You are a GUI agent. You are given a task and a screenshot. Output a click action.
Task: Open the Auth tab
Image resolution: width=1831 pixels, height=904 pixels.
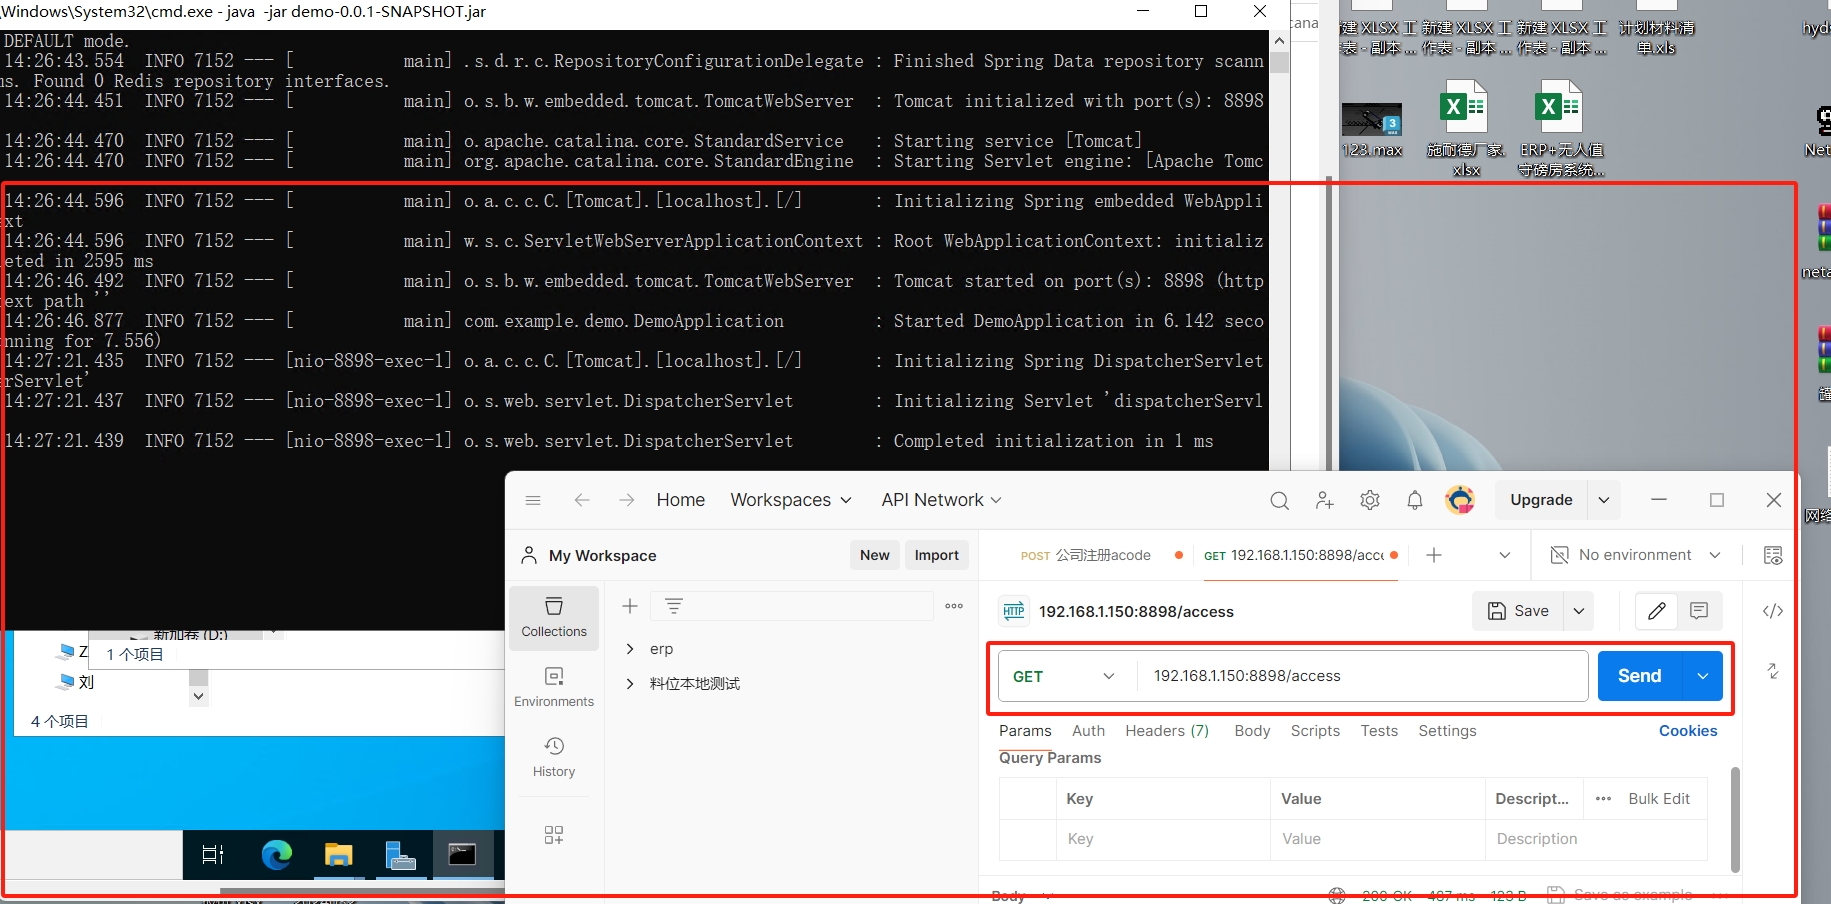(x=1088, y=731)
